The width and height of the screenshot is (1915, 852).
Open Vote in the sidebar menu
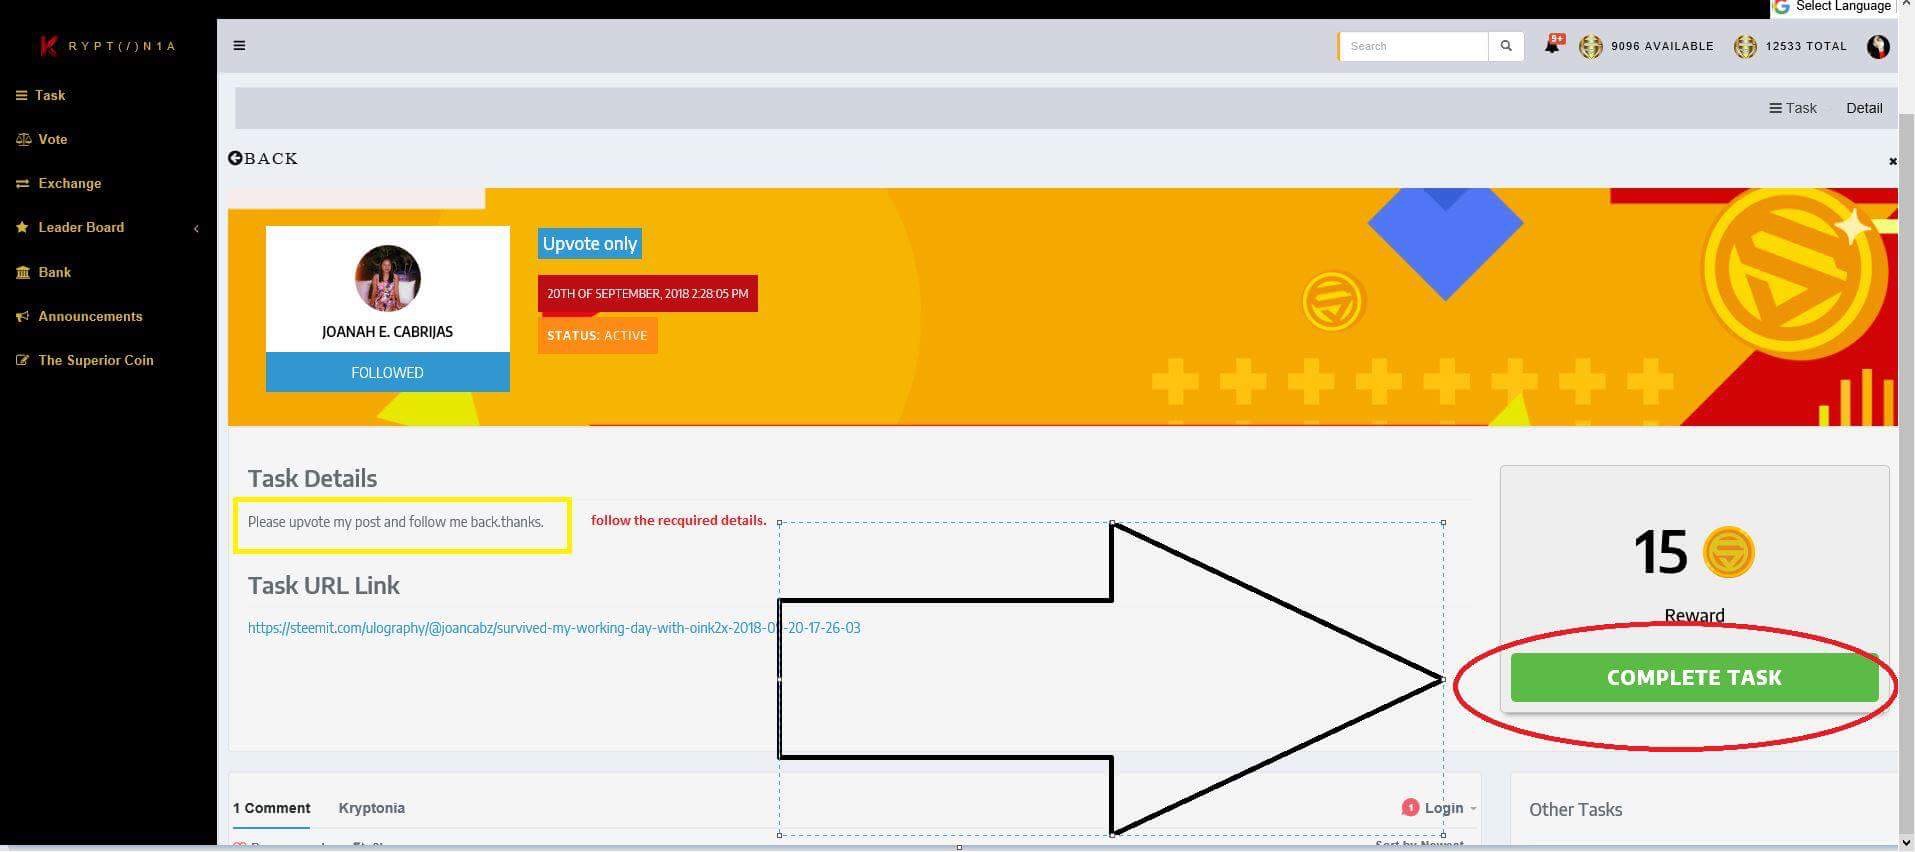[x=53, y=140]
